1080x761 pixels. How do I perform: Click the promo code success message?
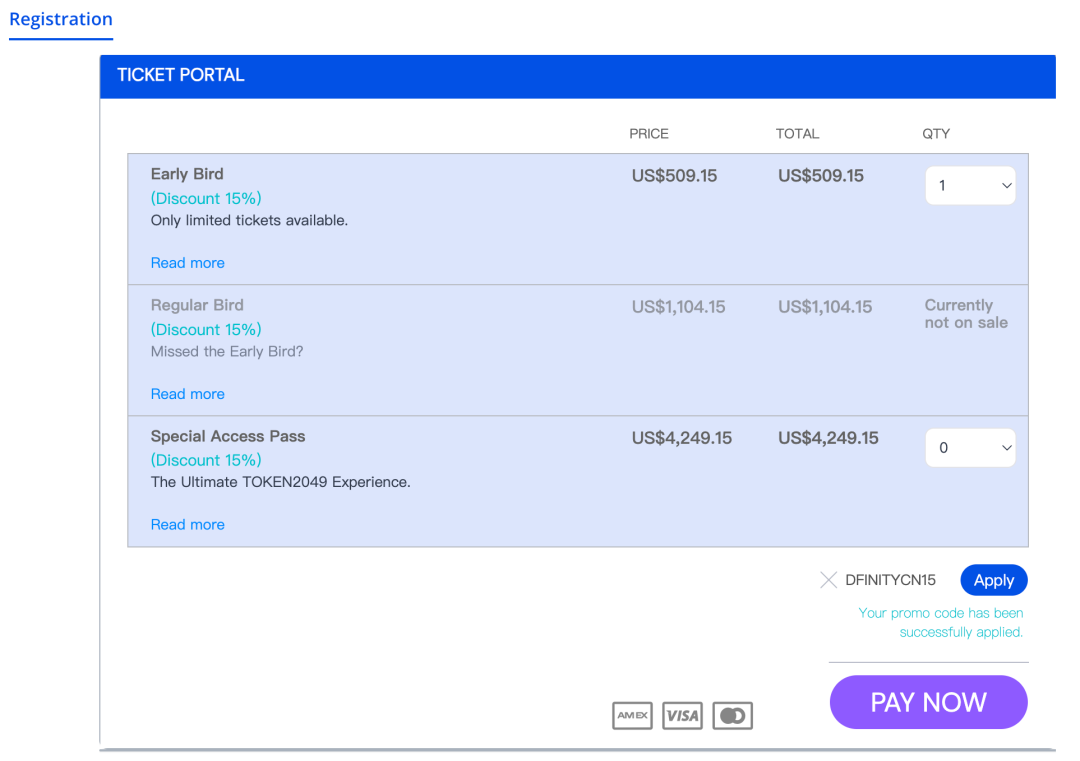pos(941,623)
